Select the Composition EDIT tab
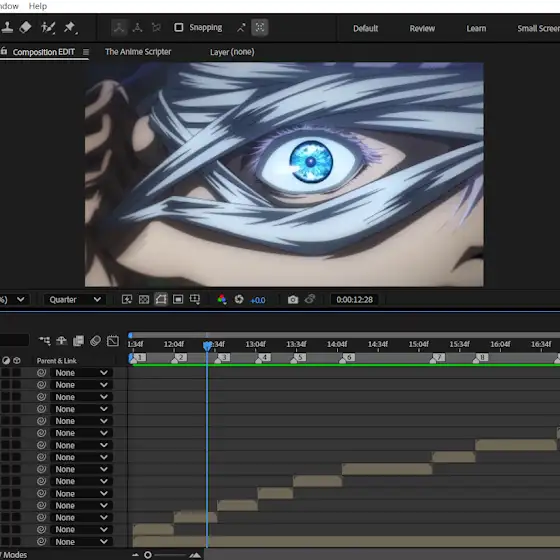This screenshot has height=560, width=560. pyautogui.click(x=44, y=52)
